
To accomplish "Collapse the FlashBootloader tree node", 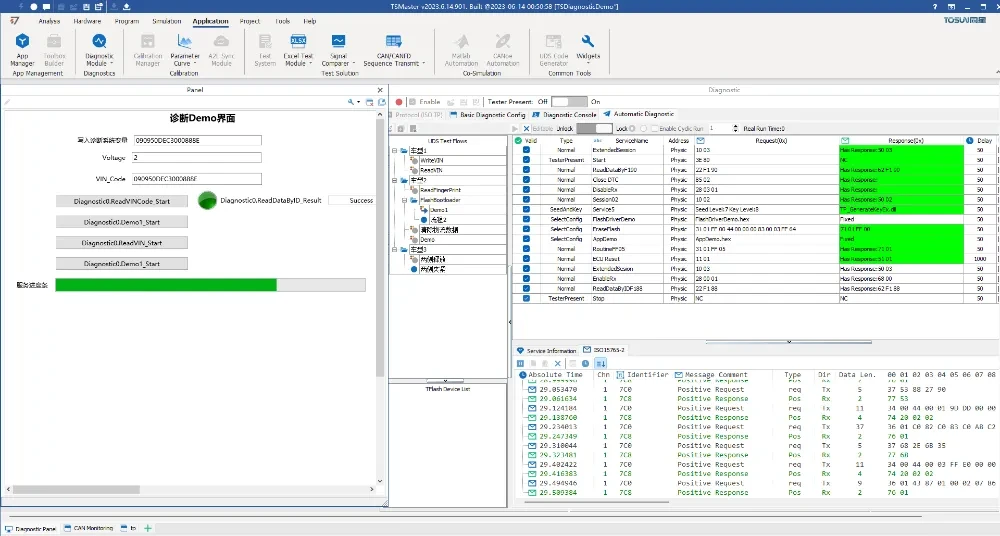I will (404, 200).
